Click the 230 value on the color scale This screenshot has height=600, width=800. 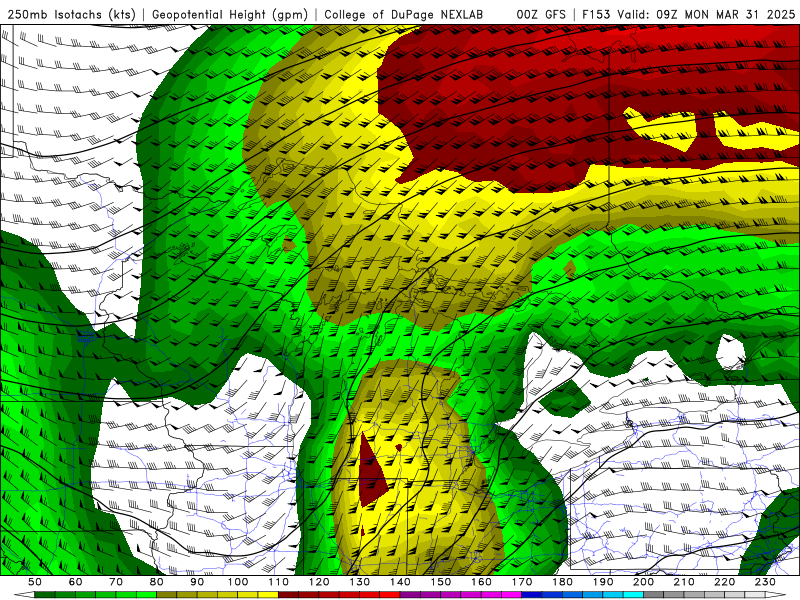click(x=765, y=582)
